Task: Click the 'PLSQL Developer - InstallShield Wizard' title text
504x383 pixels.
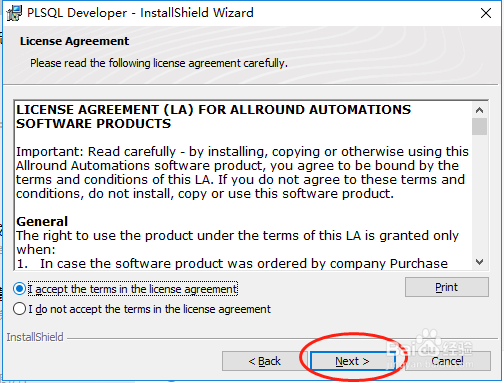Action: [x=140, y=13]
